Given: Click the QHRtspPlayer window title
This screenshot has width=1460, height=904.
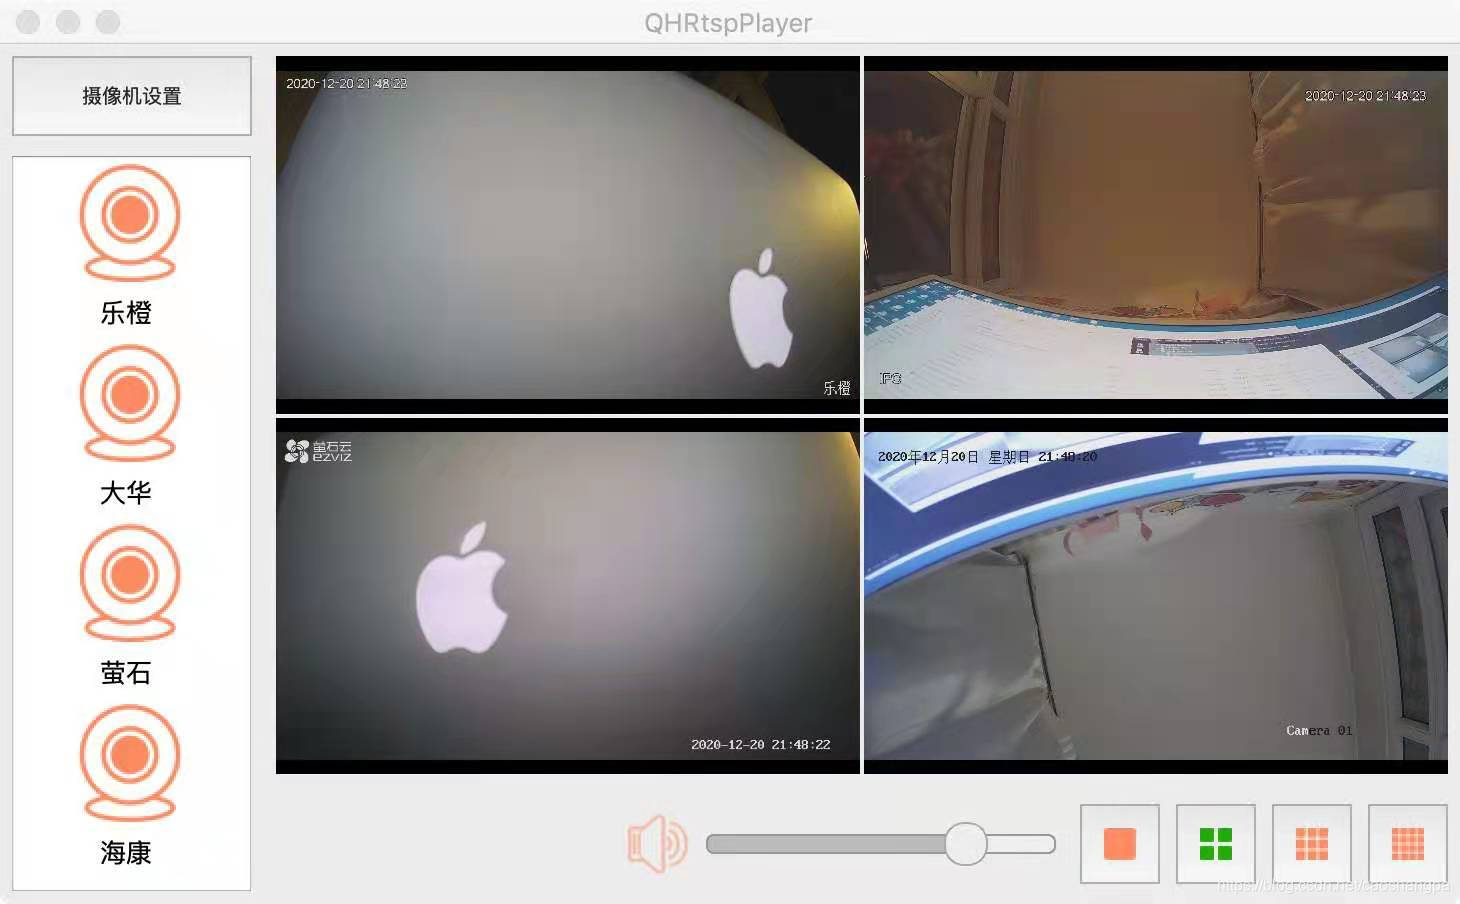Looking at the screenshot, I should click(x=728, y=22).
